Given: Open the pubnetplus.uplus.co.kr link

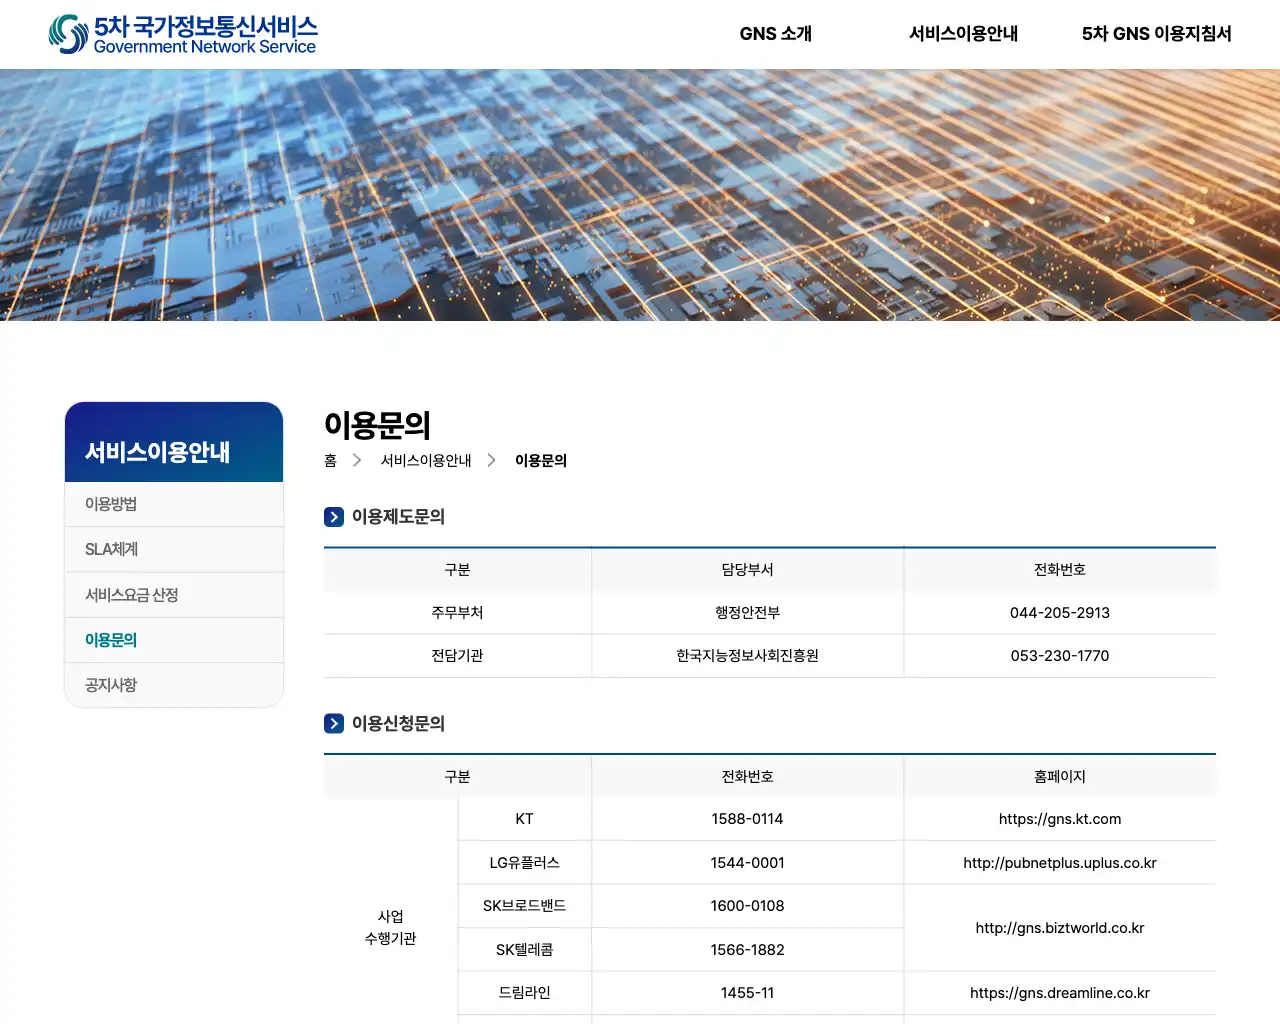Looking at the screenshot, I should tap(1060, 862).
